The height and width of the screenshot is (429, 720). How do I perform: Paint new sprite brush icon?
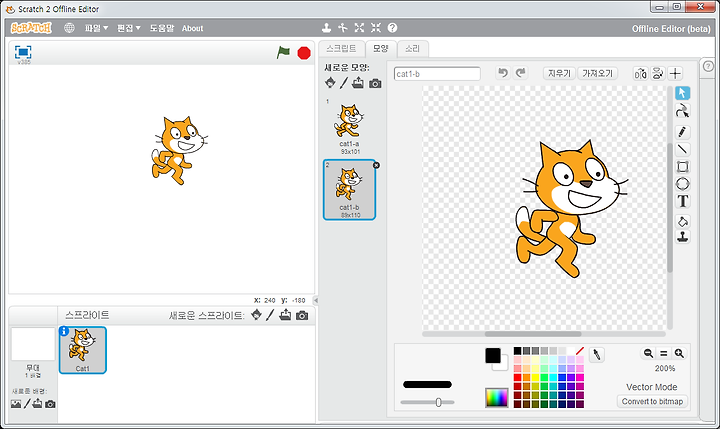270,315
